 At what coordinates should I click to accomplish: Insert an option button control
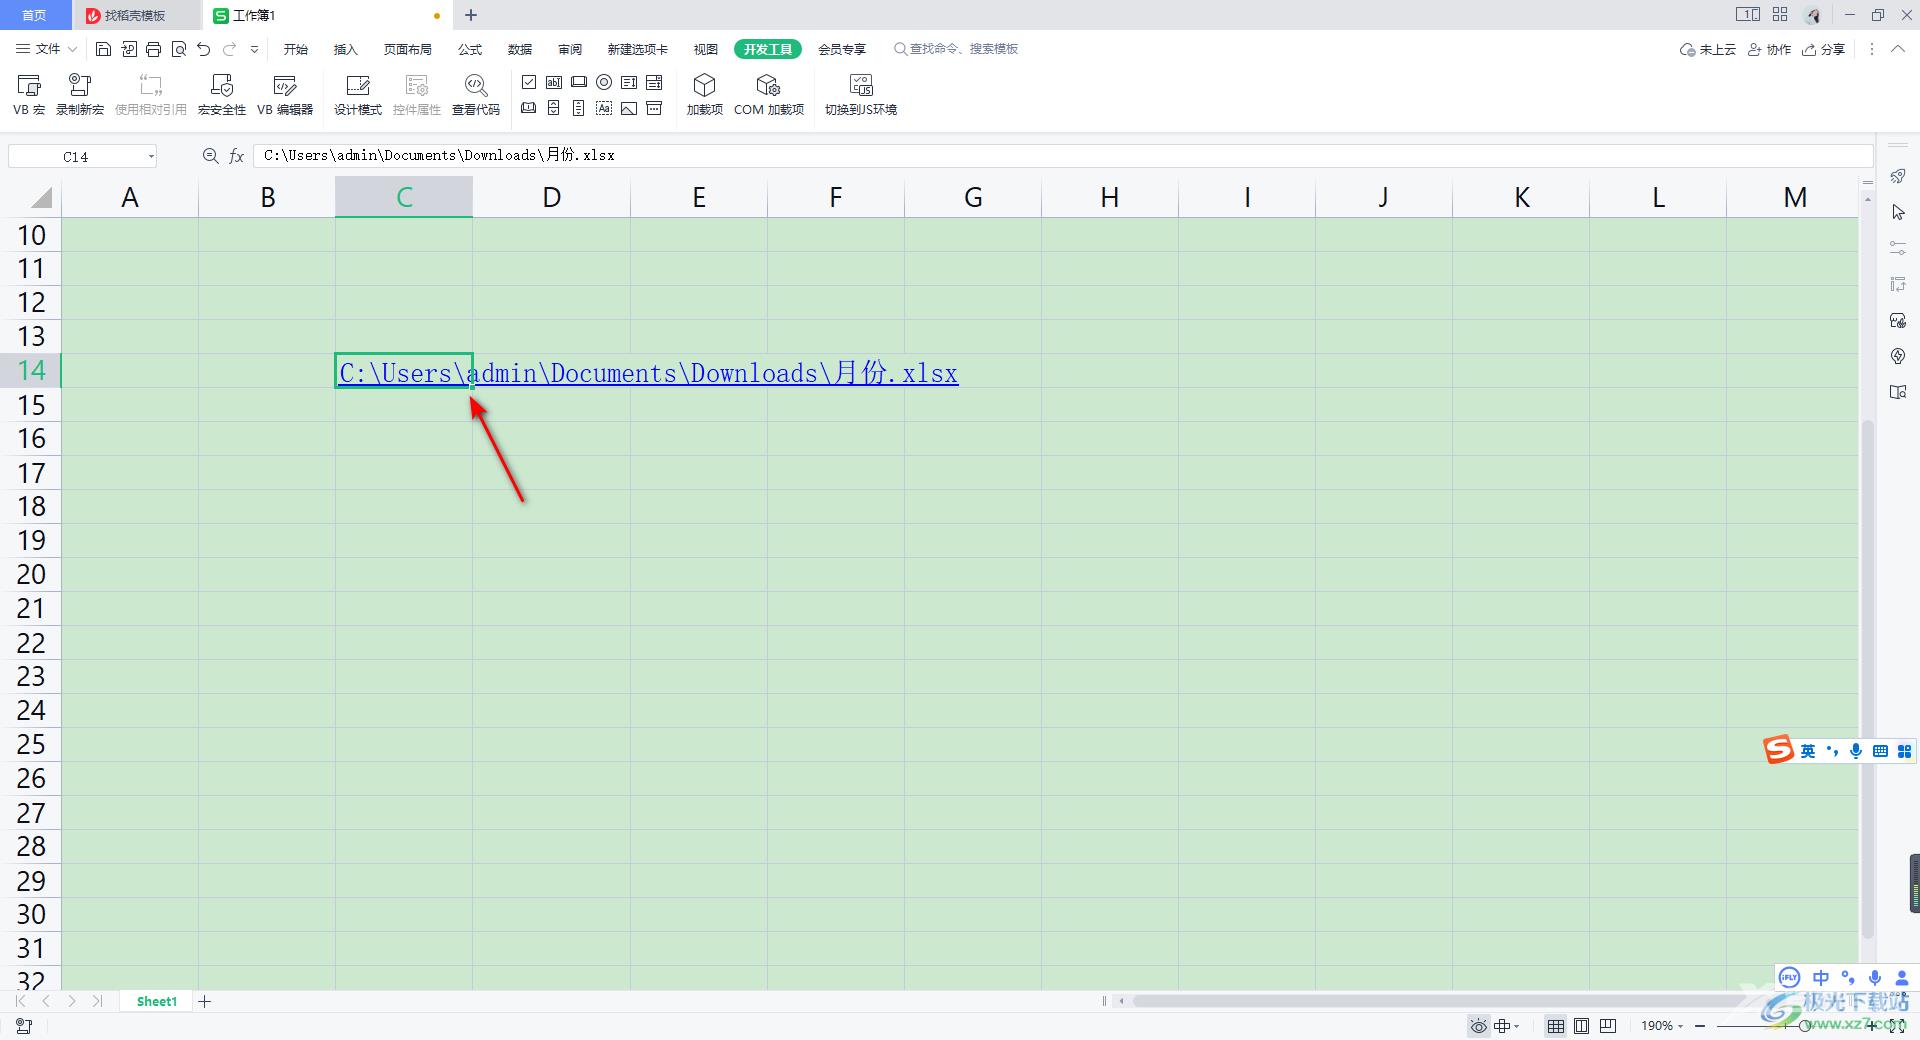[604, 82]
